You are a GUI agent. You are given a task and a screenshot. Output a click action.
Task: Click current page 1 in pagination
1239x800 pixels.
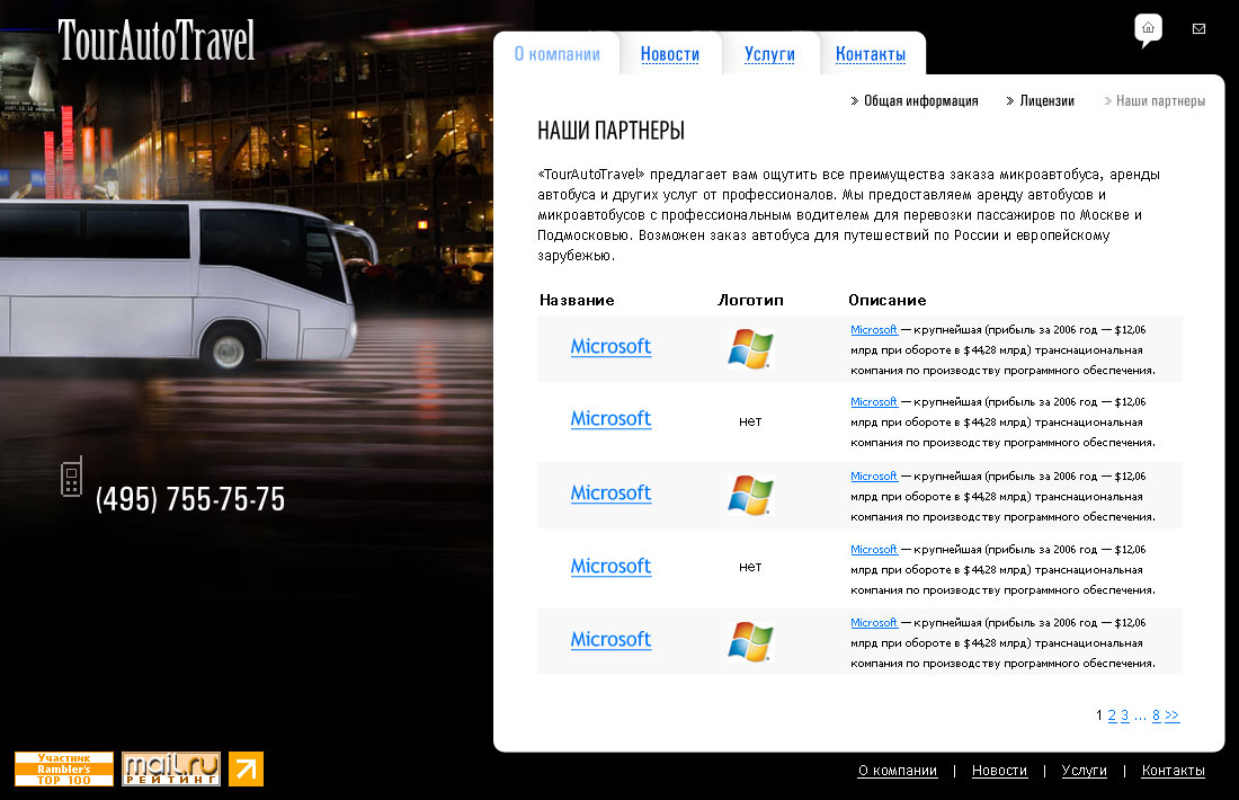[x=1099, y=716]
